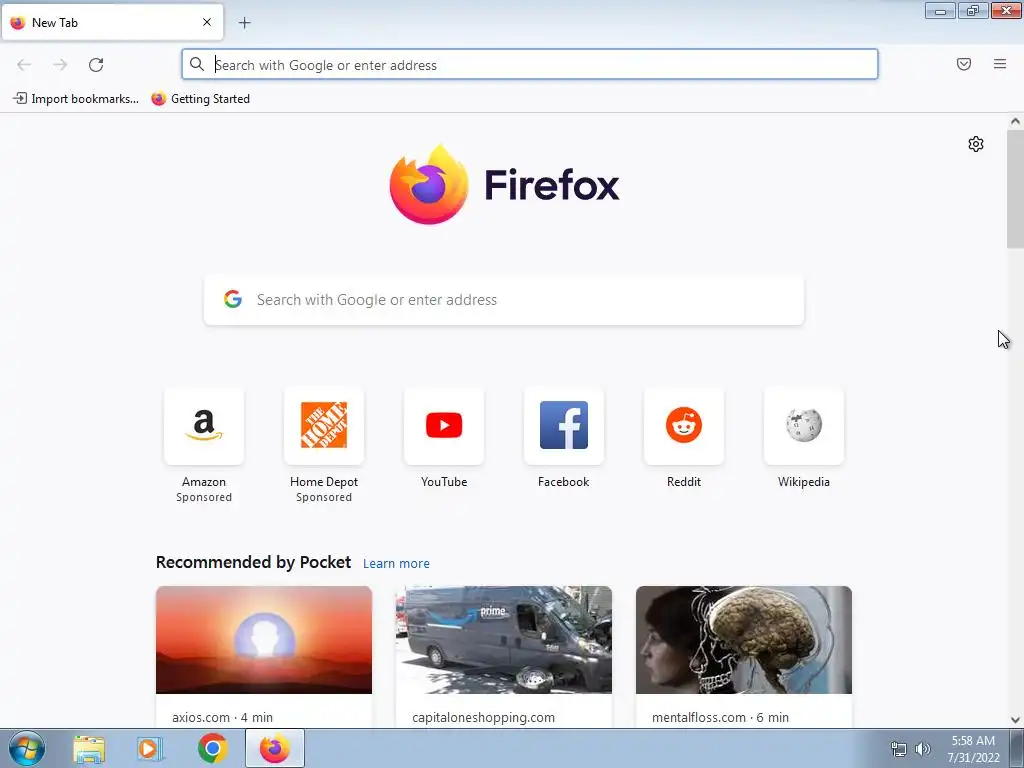1024x768 pixels.
Task: Open the mentalfloss.com brain article card
Action: click(x=744, y=656)
